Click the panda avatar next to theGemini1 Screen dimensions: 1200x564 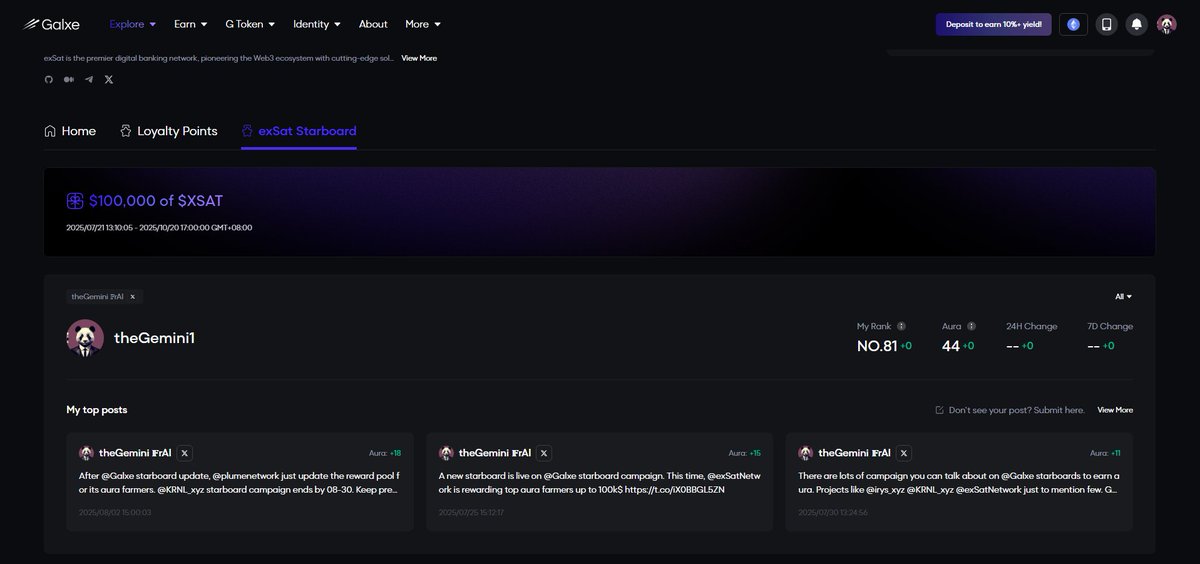click(x=85, y=338)
